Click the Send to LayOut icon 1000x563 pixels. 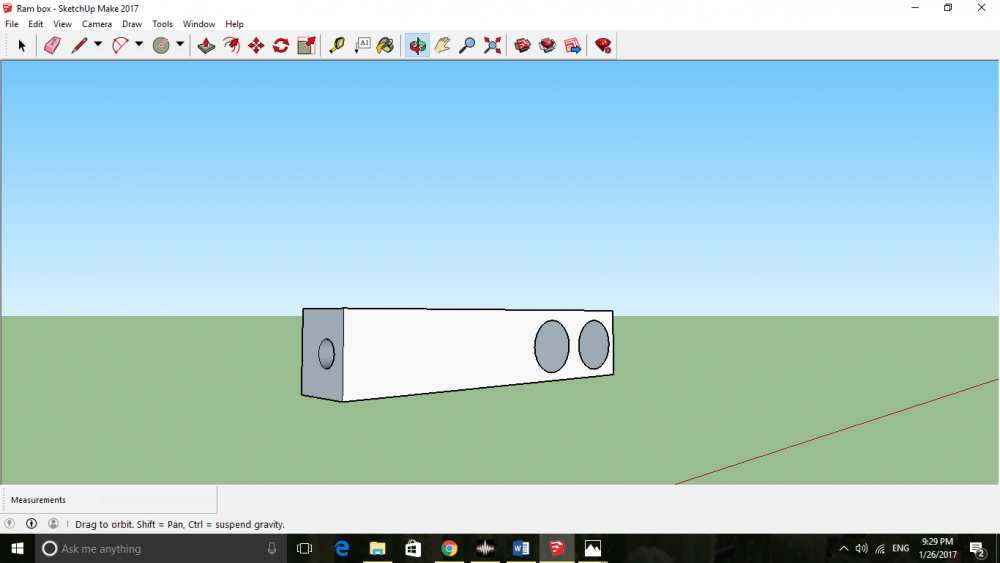(572, 45)
